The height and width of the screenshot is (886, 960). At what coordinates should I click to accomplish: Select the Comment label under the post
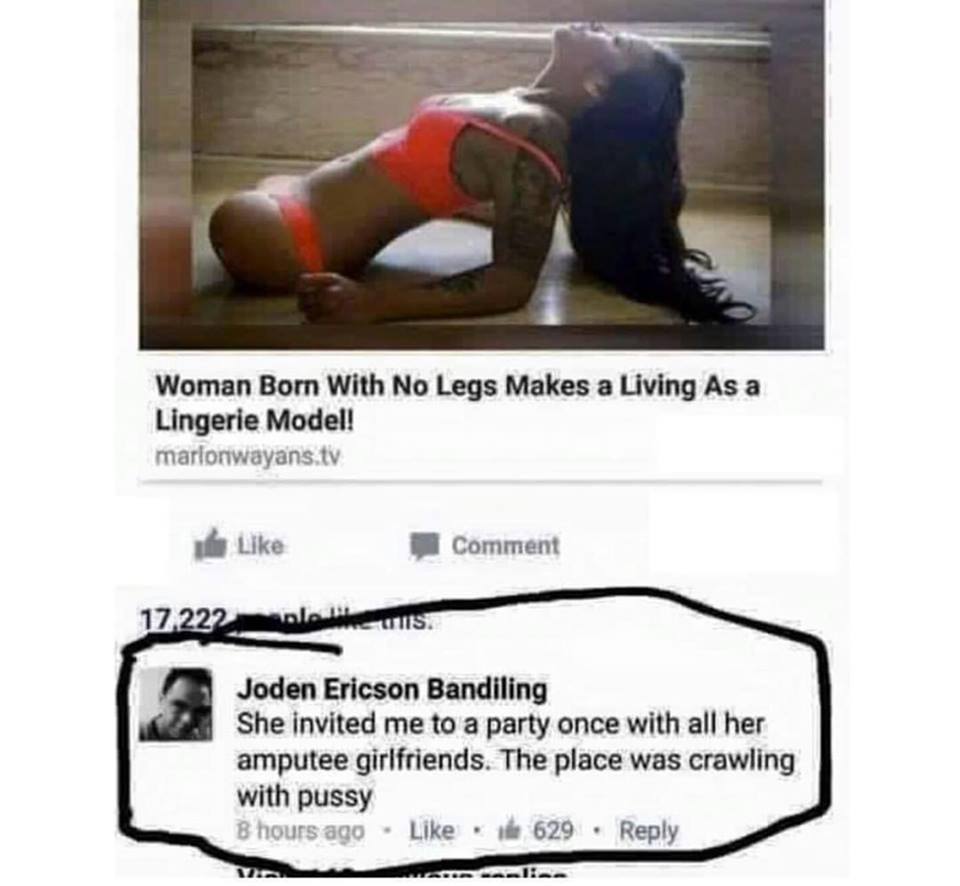505,546
